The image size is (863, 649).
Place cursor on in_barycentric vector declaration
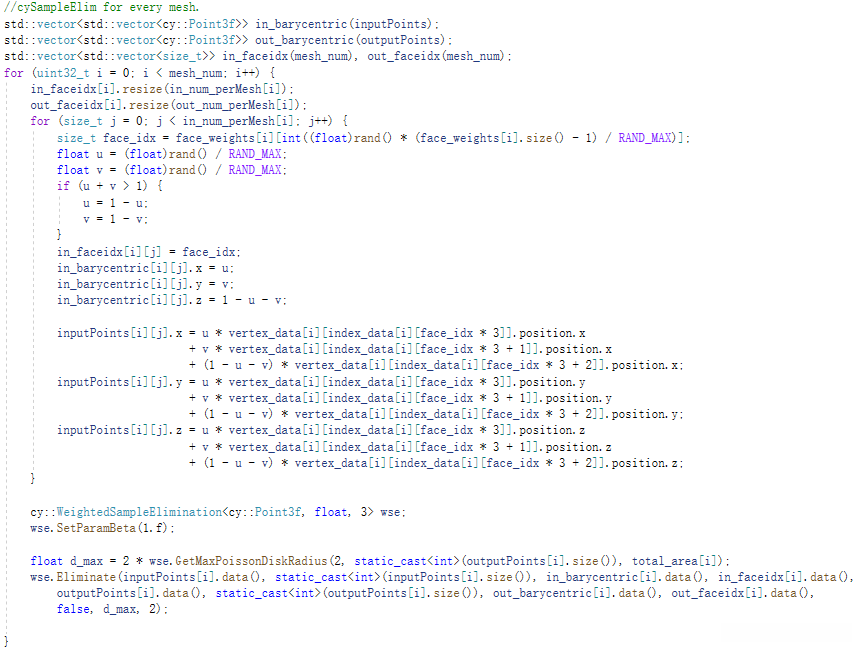pyautogui.click(x=221, y=24)
